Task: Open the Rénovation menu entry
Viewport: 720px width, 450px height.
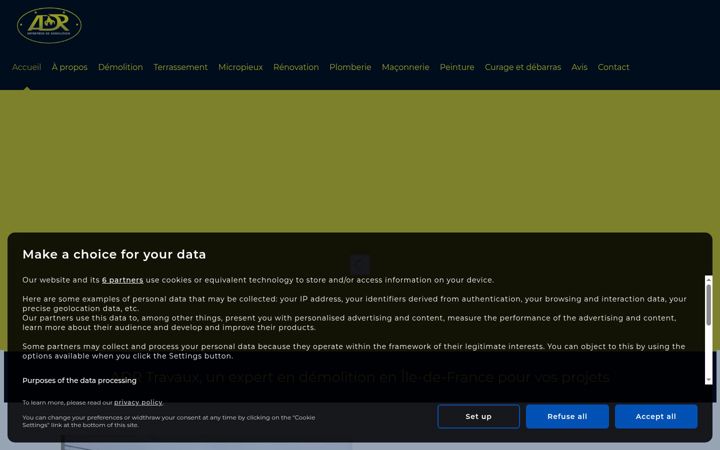Action: [x=296, y=67]
